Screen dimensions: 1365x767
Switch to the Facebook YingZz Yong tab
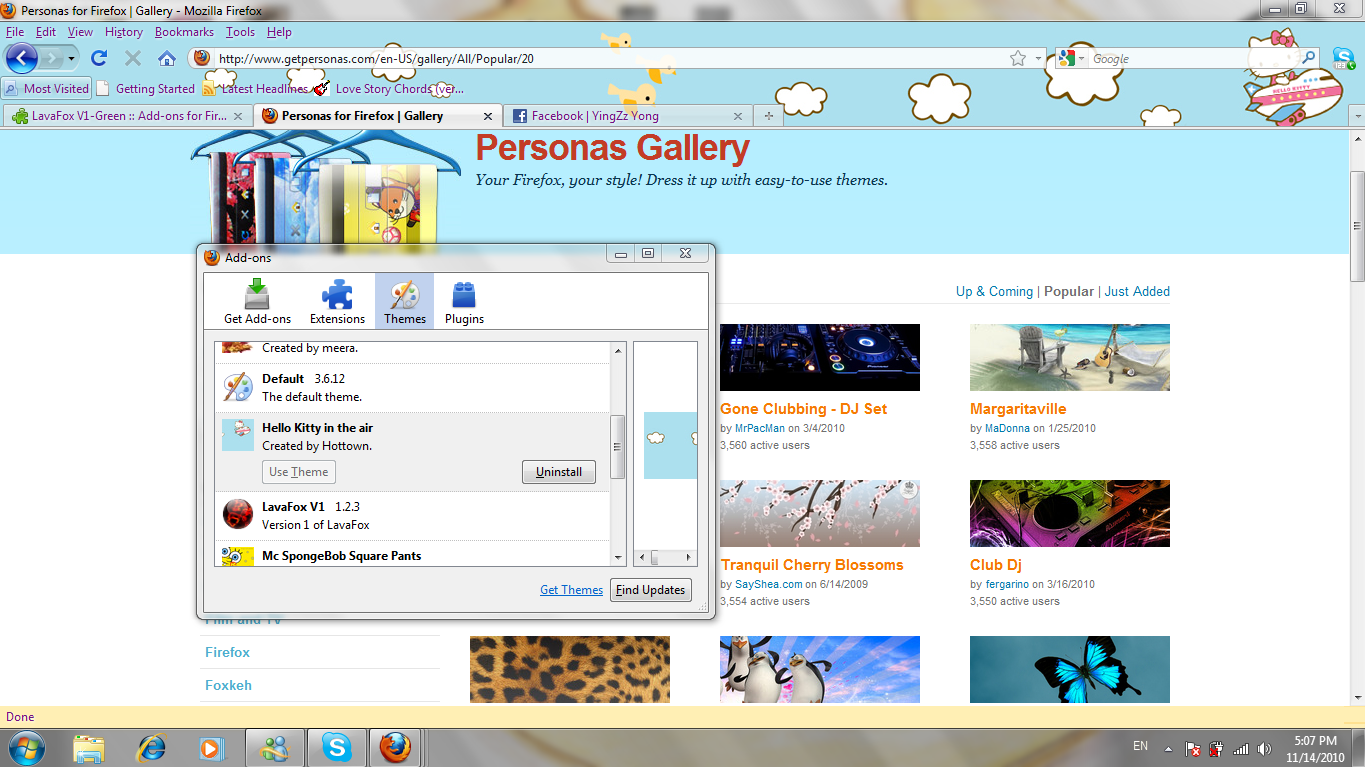click(x=627, y=116)
